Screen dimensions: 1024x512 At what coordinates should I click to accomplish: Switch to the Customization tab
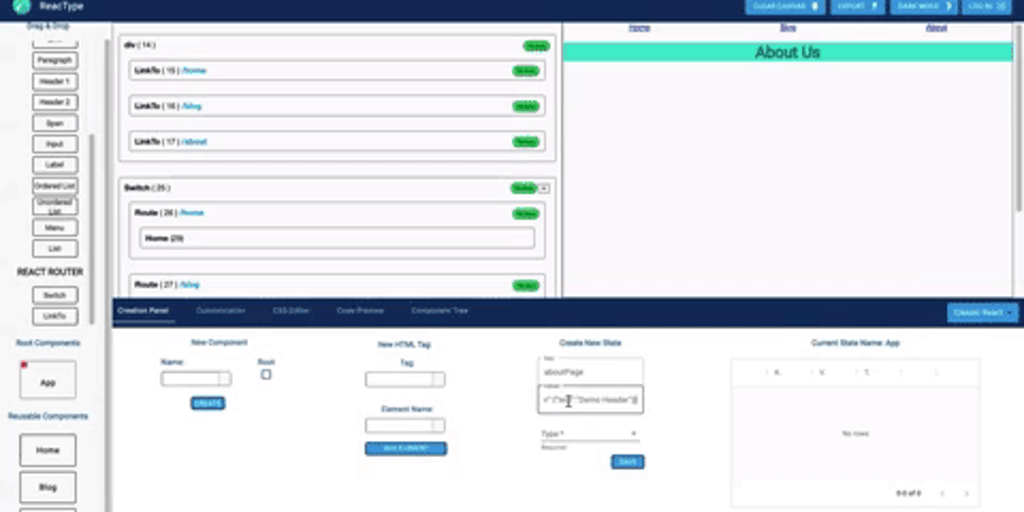[x=221, y=311]
